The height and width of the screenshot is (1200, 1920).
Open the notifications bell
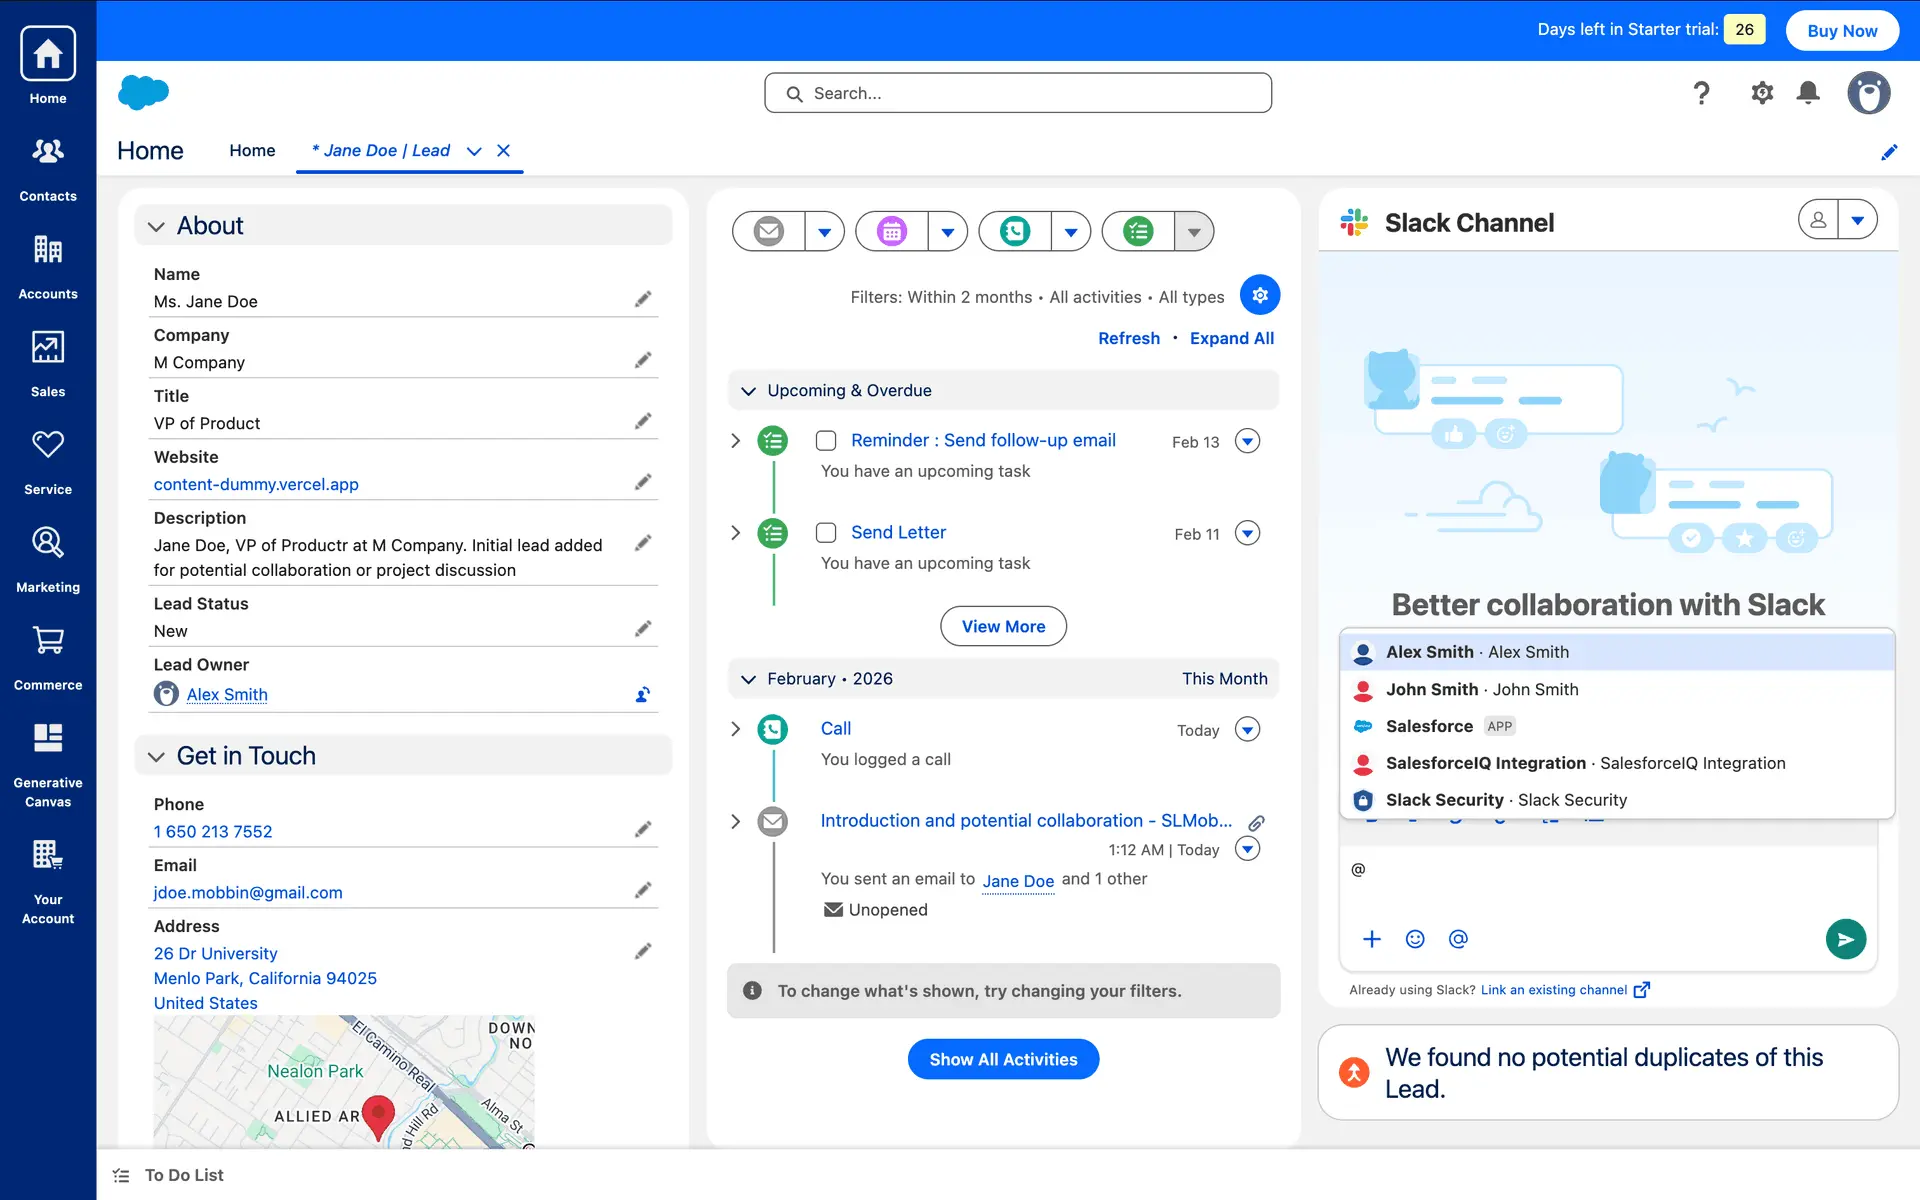point(1808,93)
